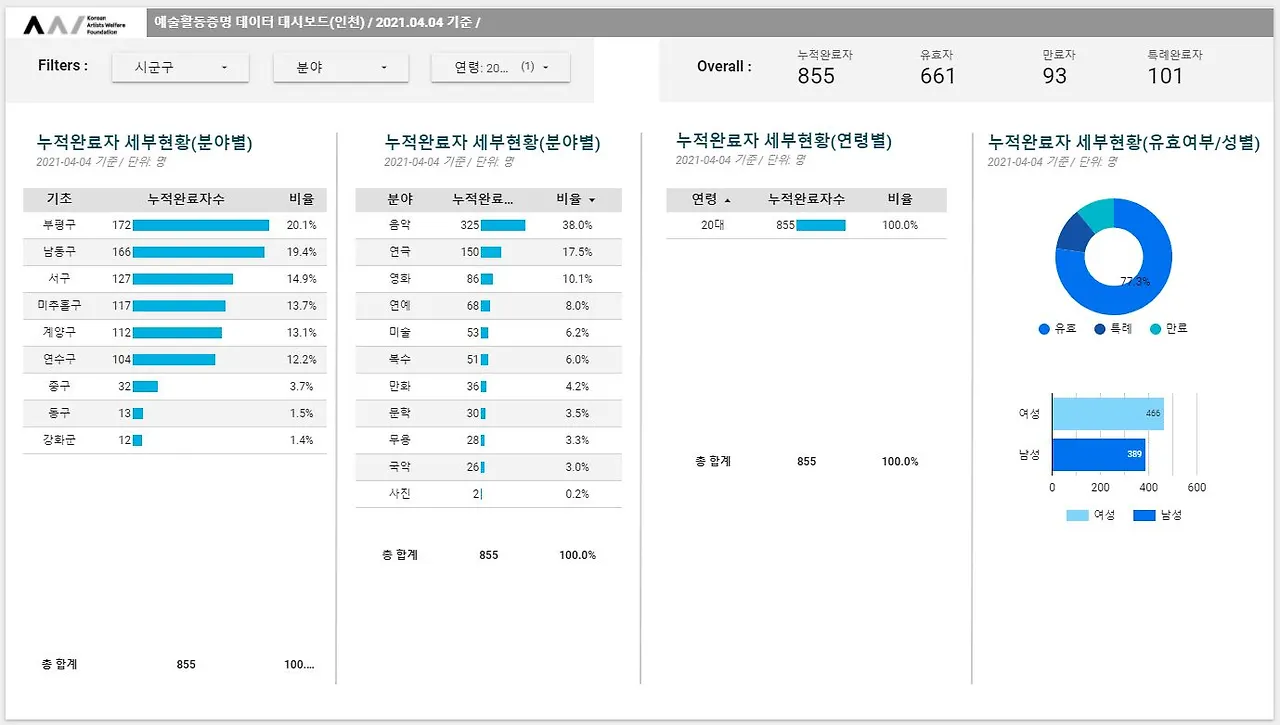The image size is (1280, 725).
Task: Click the Filters label
Action: tap(63, 66)
